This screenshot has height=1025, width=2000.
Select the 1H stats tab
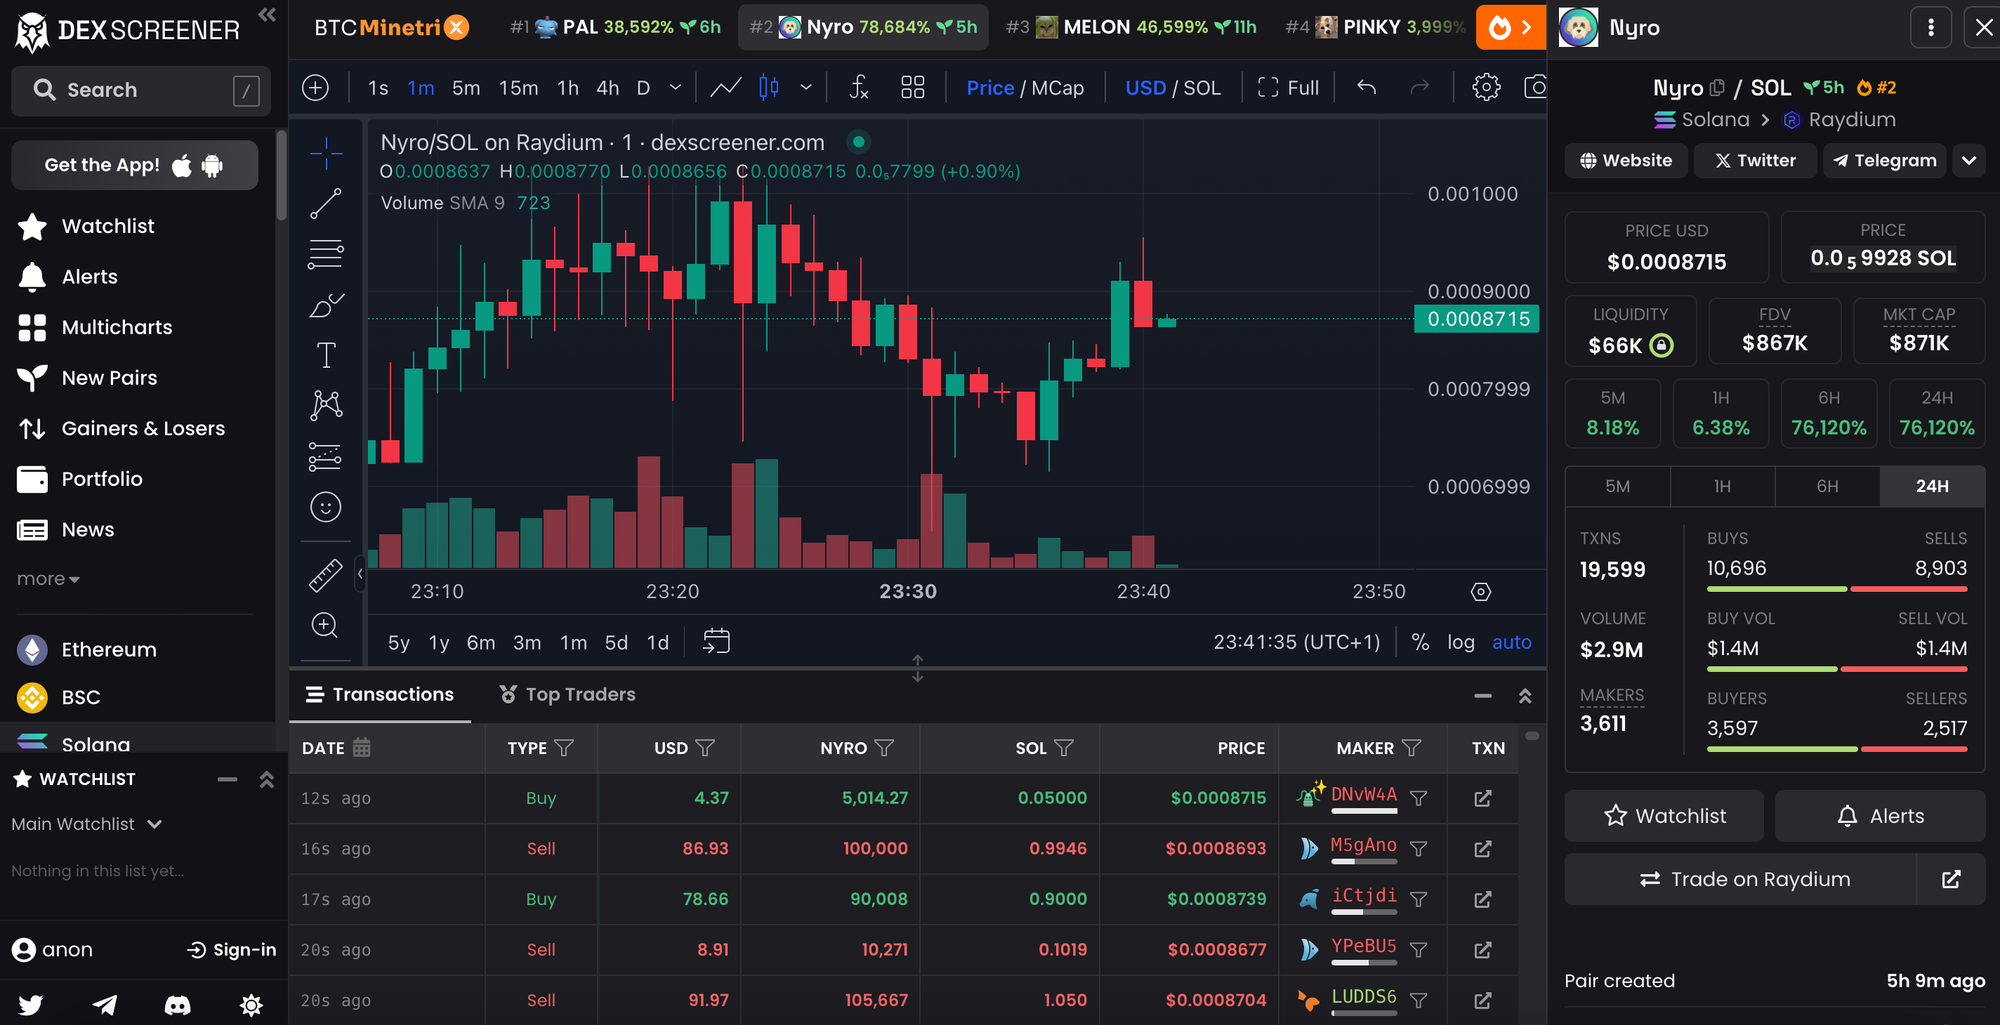tap(1722, 486)
